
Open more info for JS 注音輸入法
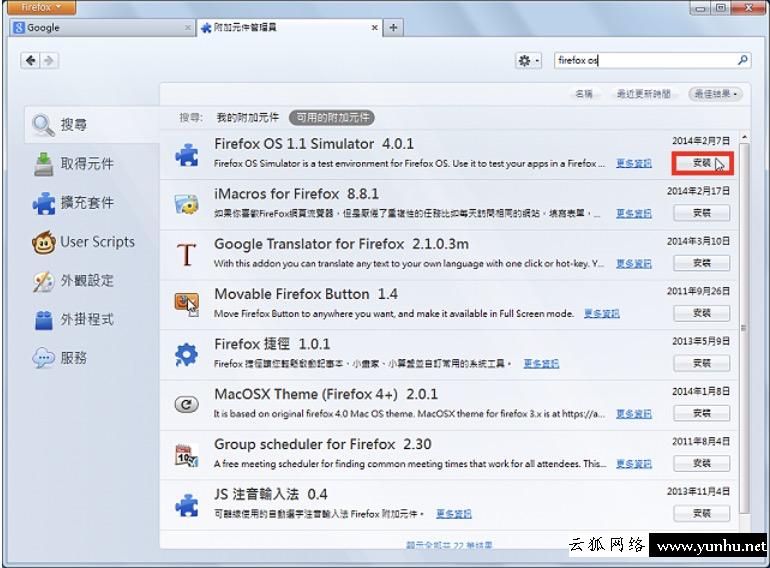tap(454, 514)
